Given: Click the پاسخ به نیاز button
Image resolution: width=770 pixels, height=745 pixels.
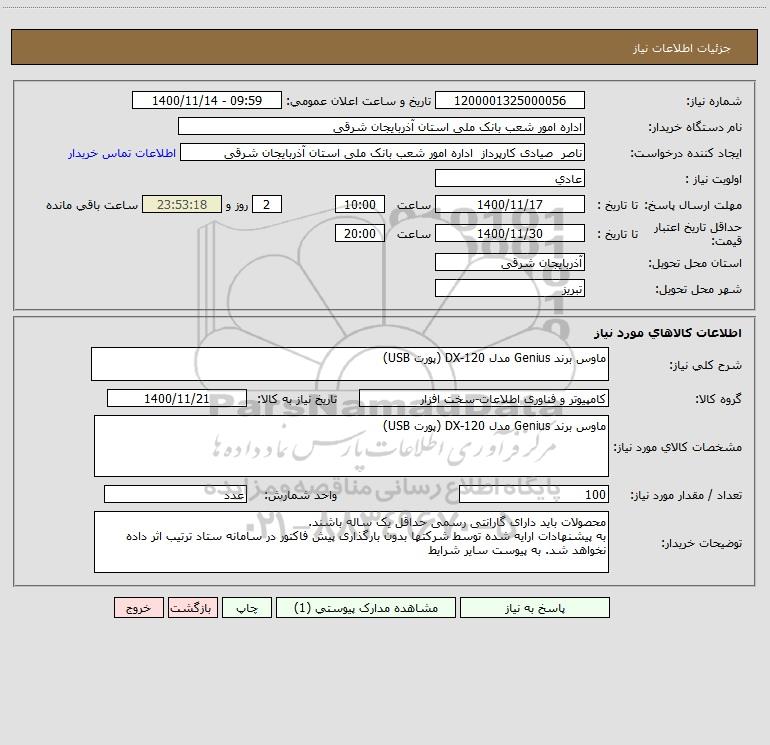Looking at the screenshot, I should (534, 608).
